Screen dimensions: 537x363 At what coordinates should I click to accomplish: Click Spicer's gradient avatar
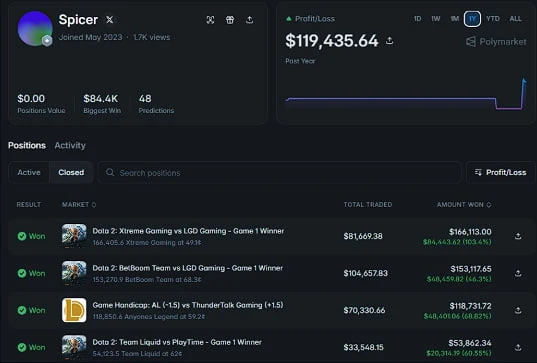[x=35, y=28]
